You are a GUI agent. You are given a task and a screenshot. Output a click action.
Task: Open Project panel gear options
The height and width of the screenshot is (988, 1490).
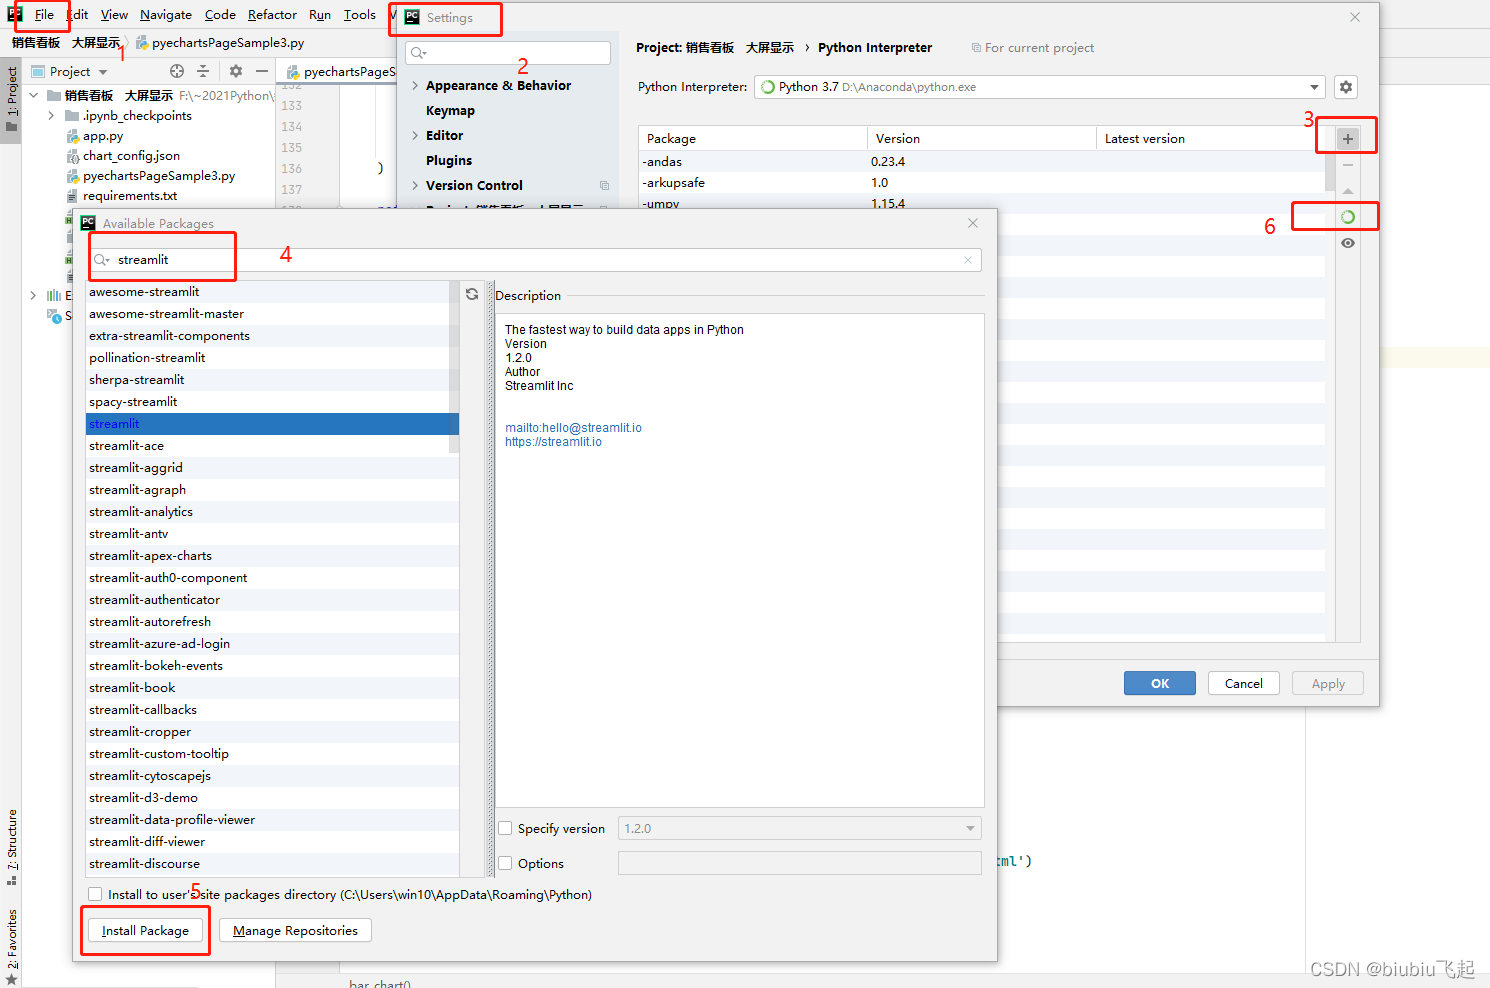click(236, 71)
